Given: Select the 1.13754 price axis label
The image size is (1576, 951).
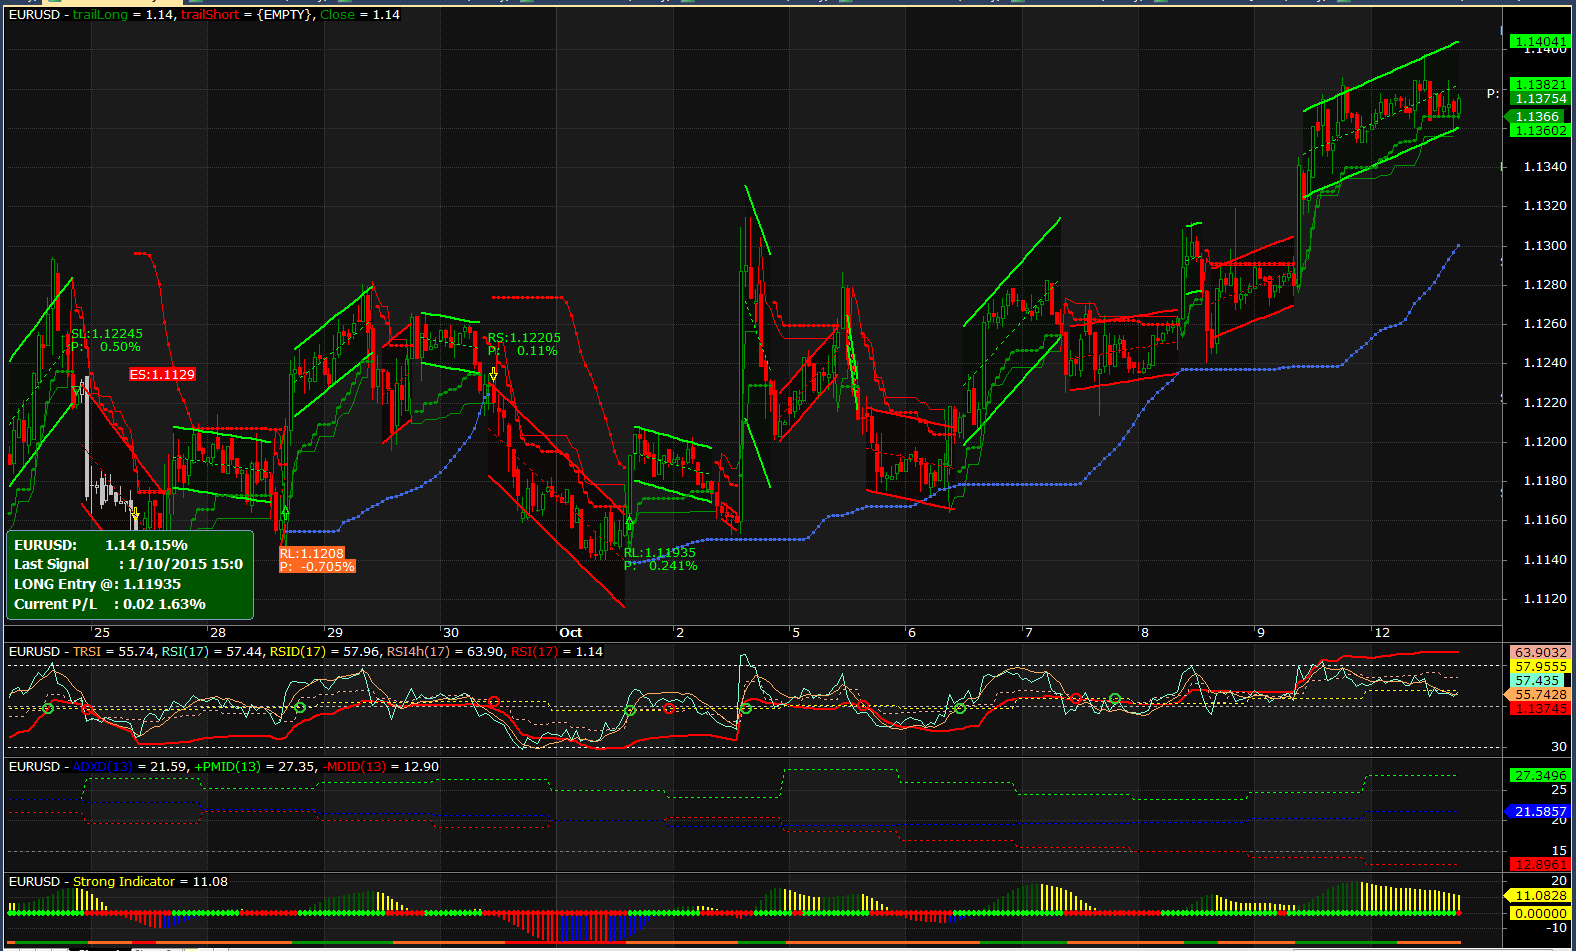Looking at the screenshot, I should tap(1540, 99).
